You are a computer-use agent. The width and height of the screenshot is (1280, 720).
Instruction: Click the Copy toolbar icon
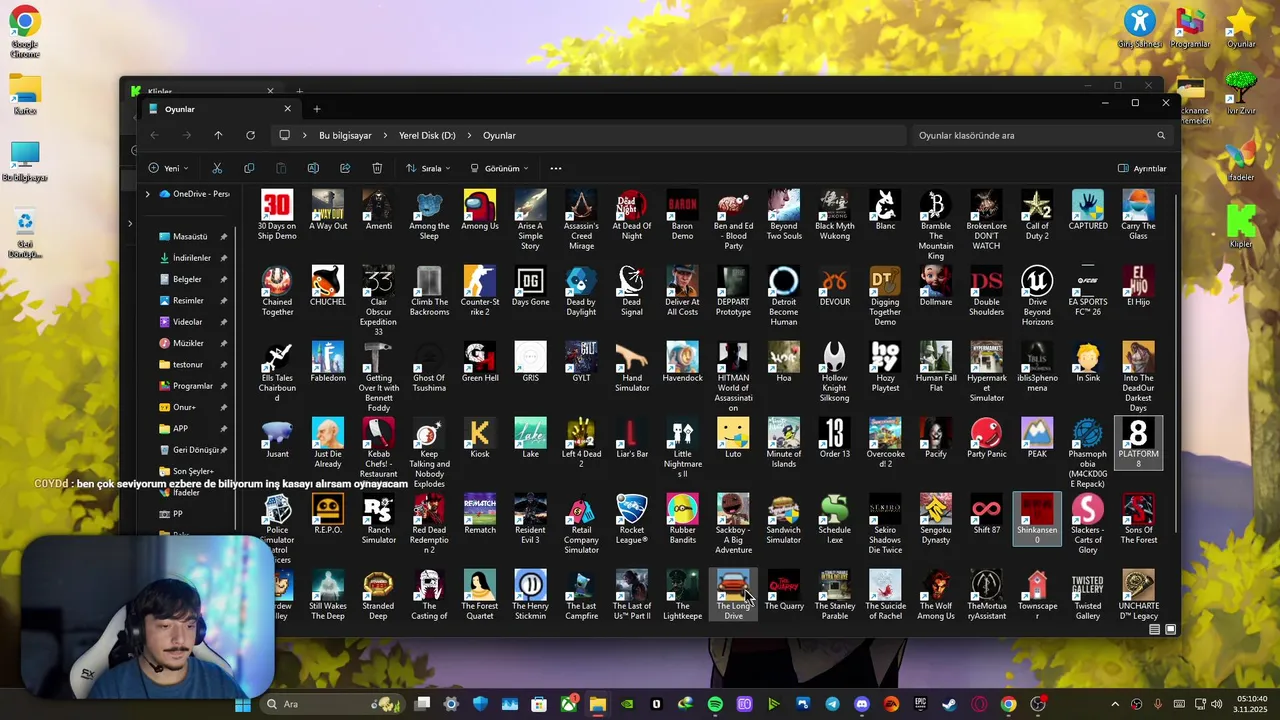click(x=249, y=168)
